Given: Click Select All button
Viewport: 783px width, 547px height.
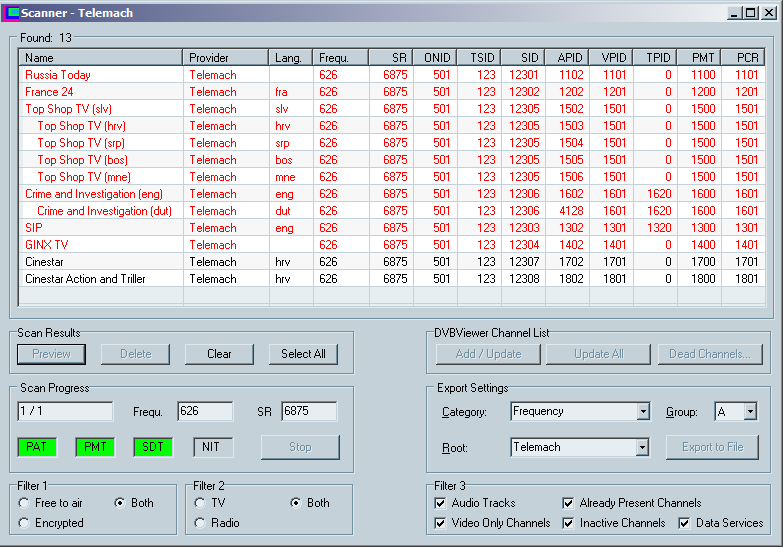Looking at the screenshot, I should pyautogui.click(x=303, y=354).
